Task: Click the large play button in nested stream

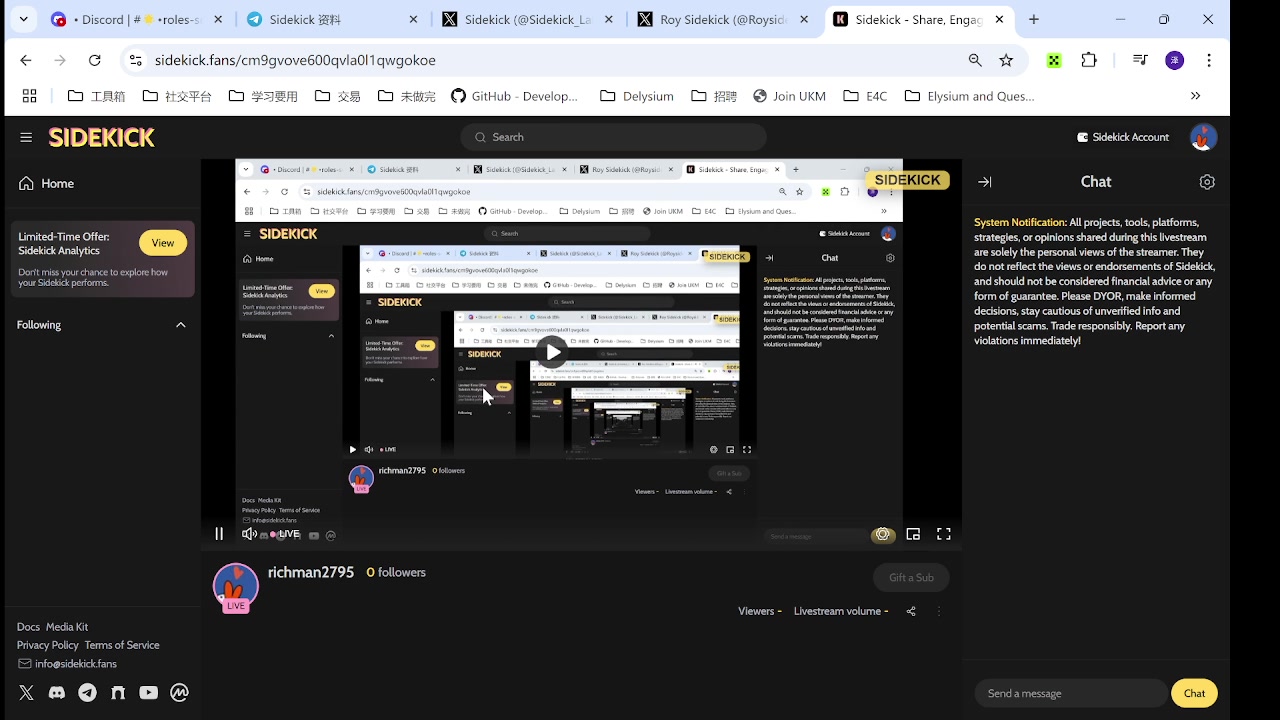Action: (x=553, y=352)
